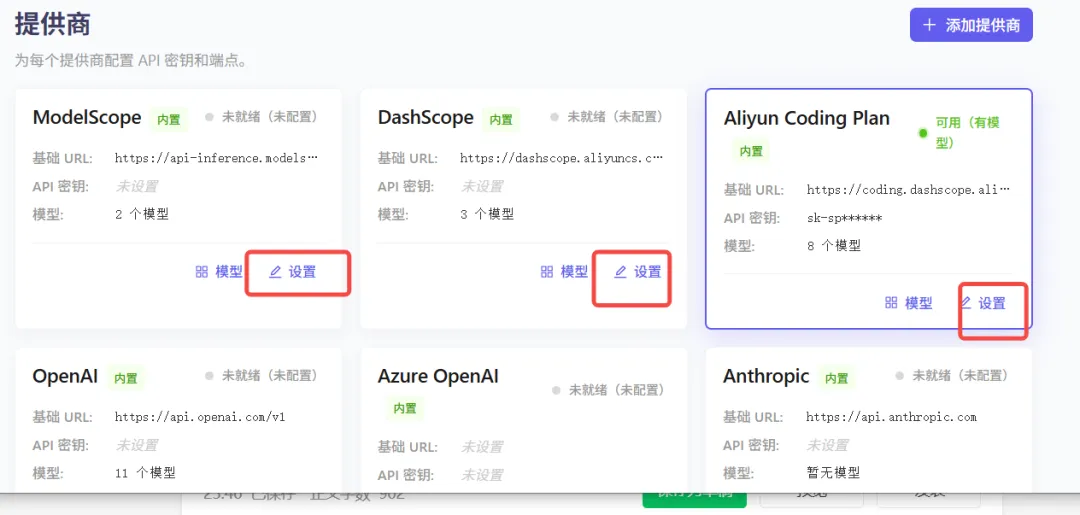Click the 内置 badge on DashScope
The height and width of the screenshot is (515, 1080).
[501, 120]
